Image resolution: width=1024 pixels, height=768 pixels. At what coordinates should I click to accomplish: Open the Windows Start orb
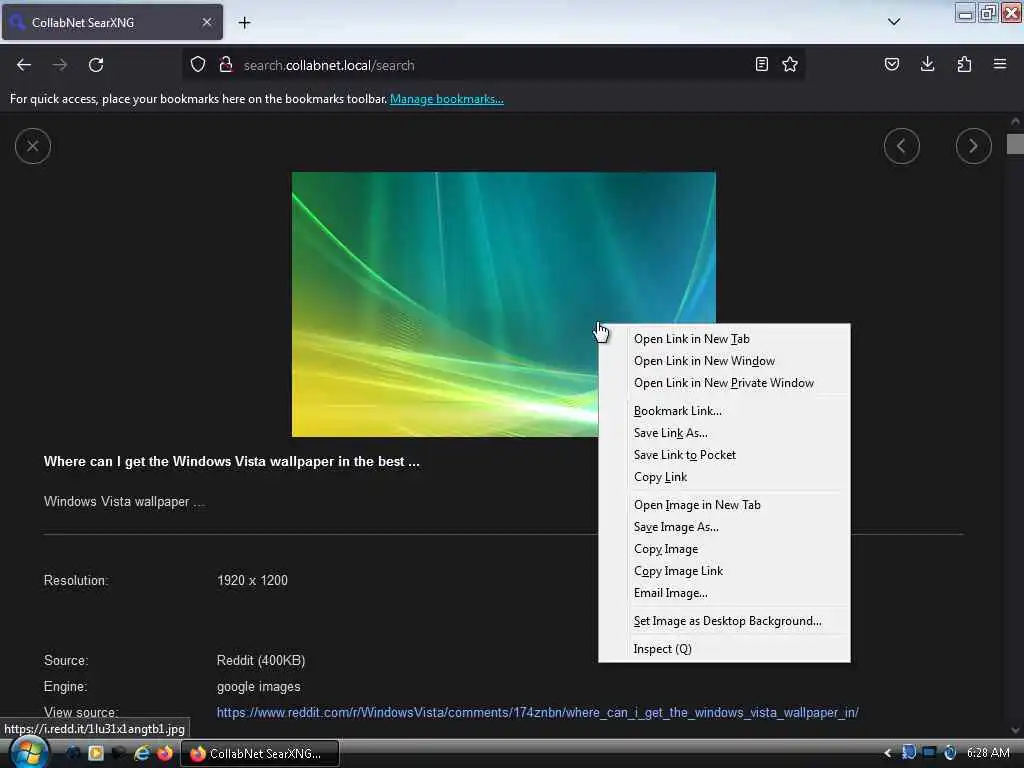[x=28, y=753]
